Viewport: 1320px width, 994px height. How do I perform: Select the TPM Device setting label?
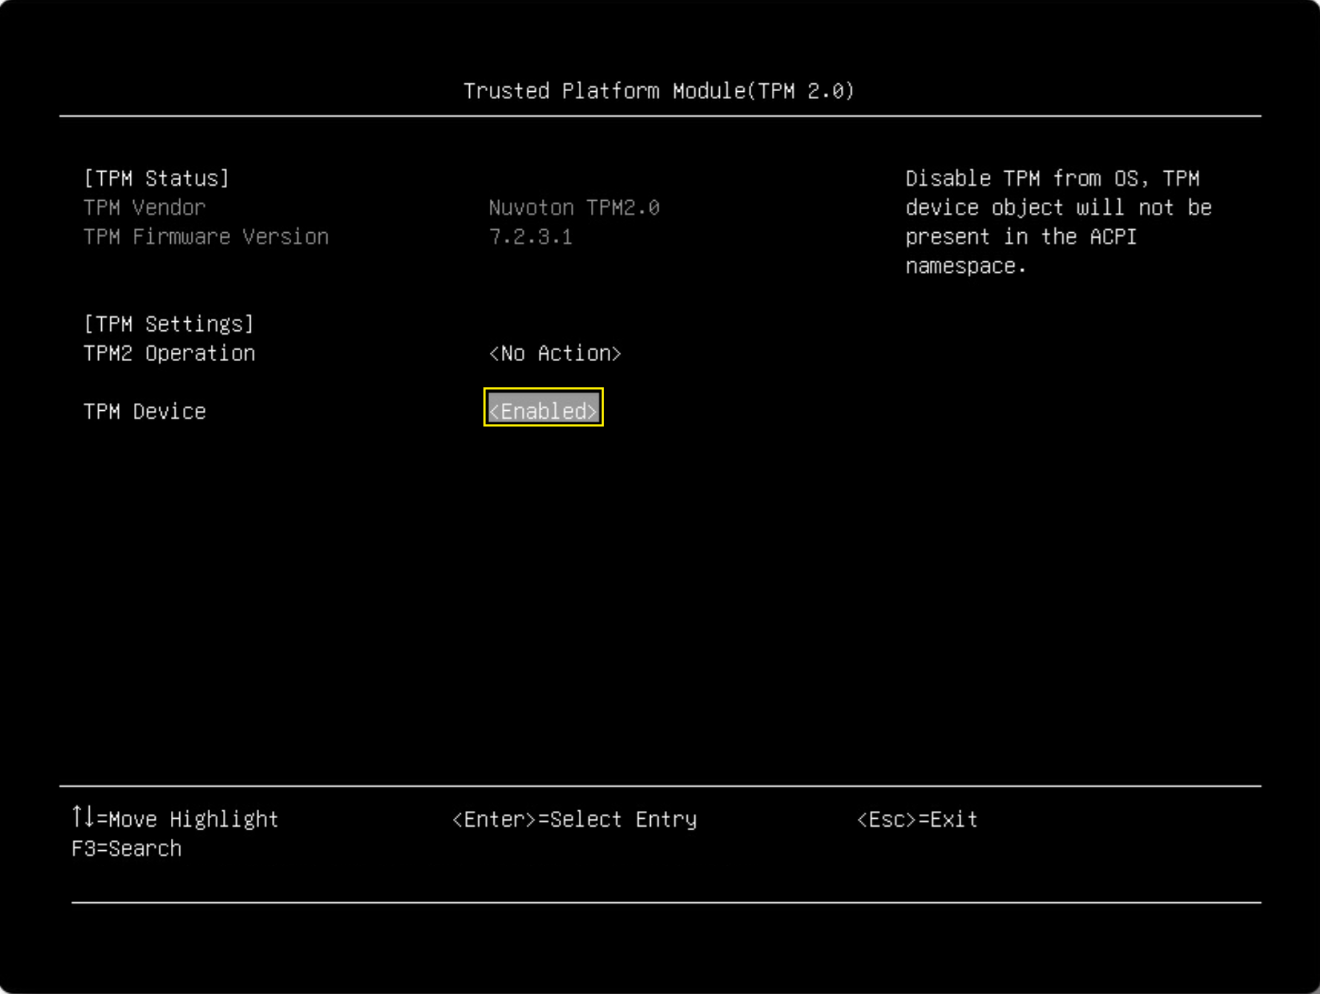(x=145, y=411)
